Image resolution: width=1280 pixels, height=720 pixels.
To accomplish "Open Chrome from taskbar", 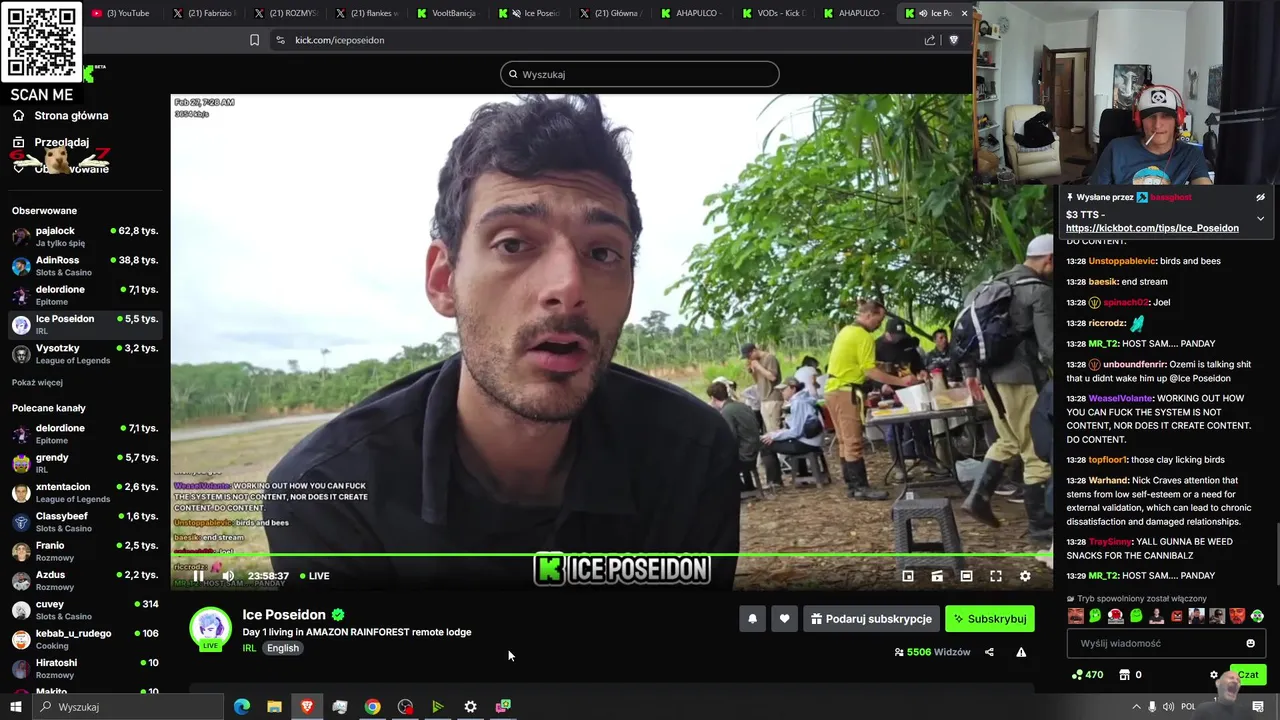I will (x=372, y=707).
